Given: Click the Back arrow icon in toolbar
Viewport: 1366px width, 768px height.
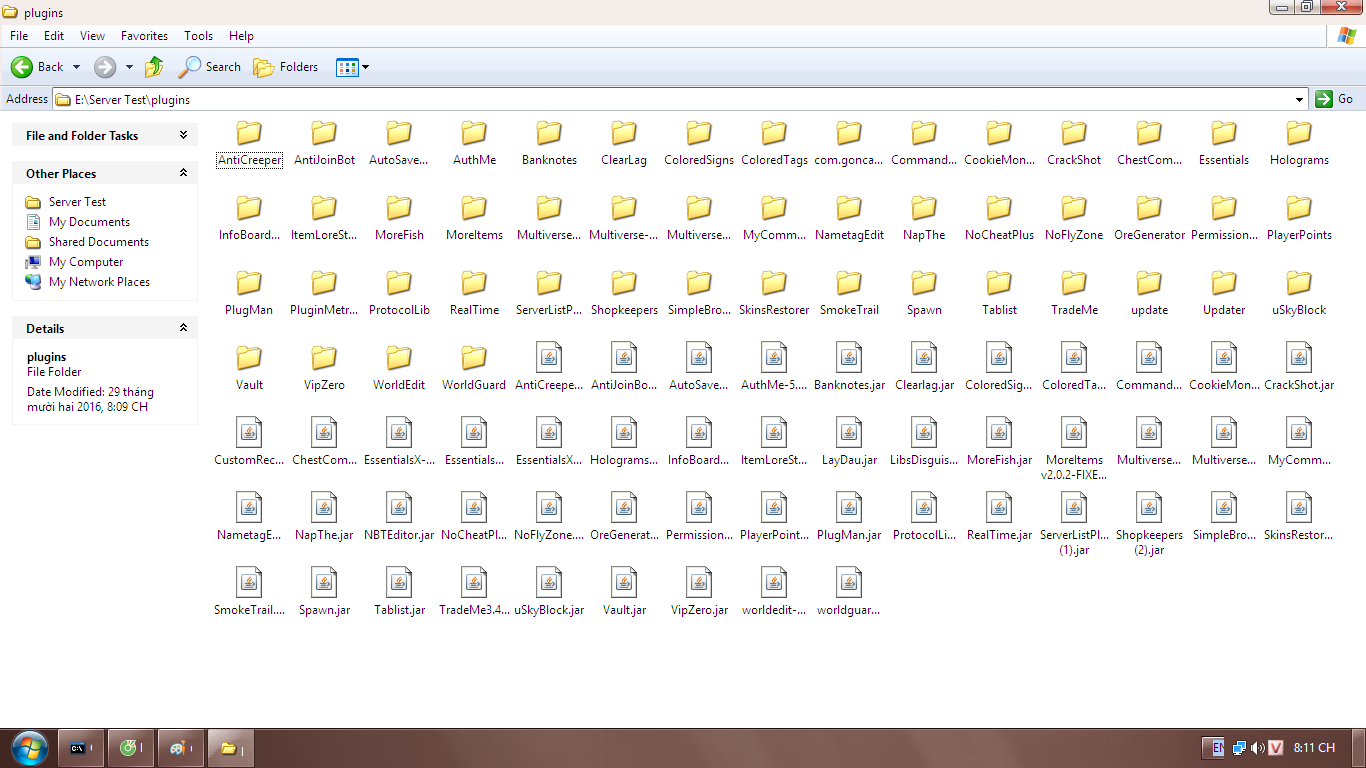Looking at the screenshot, I should point(22,67).
